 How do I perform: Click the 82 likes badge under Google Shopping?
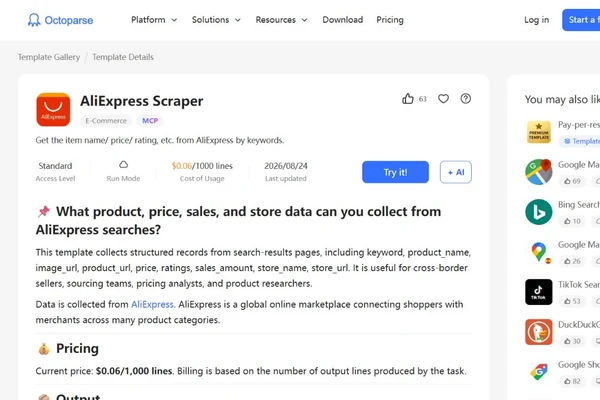(572, 381)
